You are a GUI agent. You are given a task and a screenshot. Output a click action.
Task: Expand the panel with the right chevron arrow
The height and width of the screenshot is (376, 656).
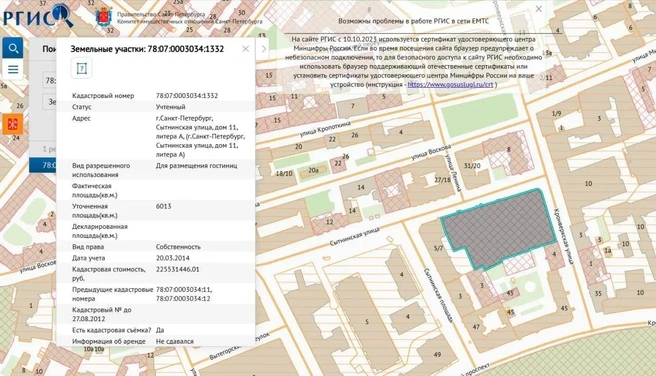coord(264,49)
